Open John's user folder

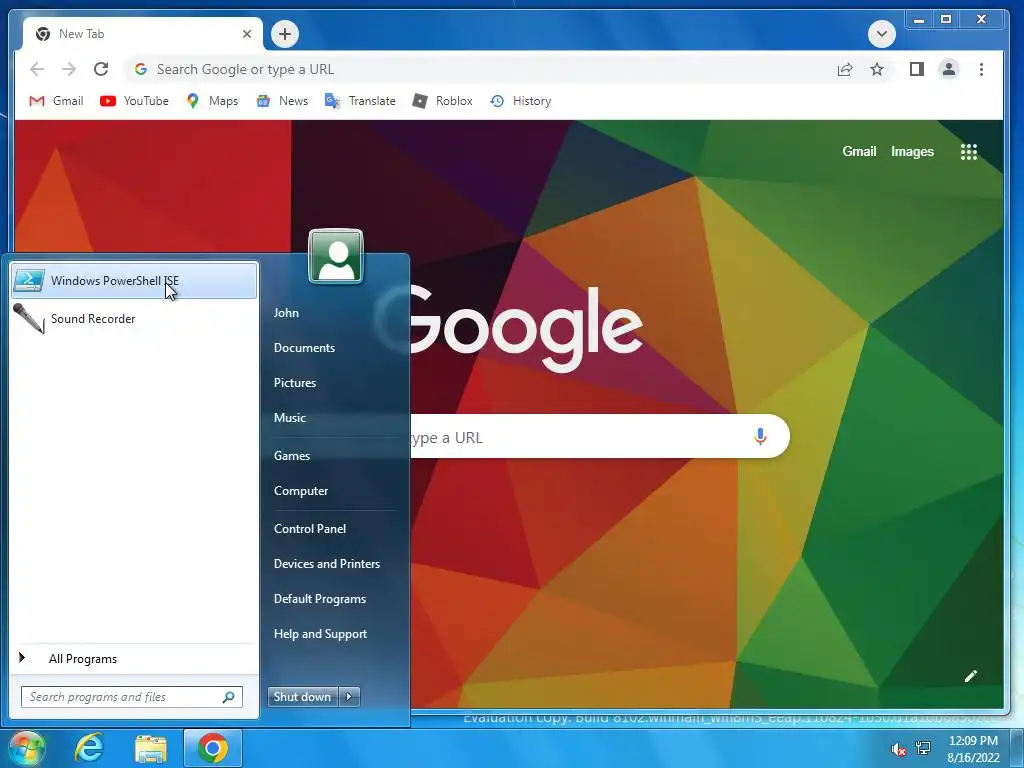[286, 313]
